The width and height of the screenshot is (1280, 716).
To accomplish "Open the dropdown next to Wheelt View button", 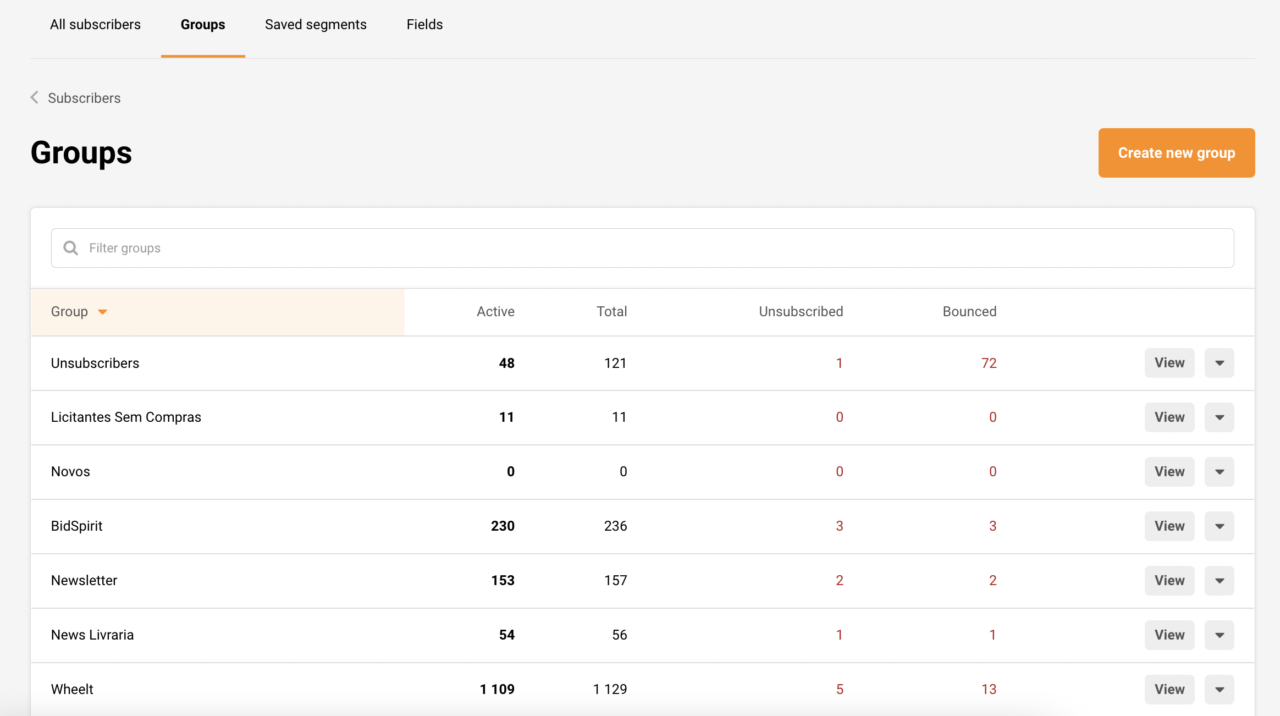I will [1219, 689].
